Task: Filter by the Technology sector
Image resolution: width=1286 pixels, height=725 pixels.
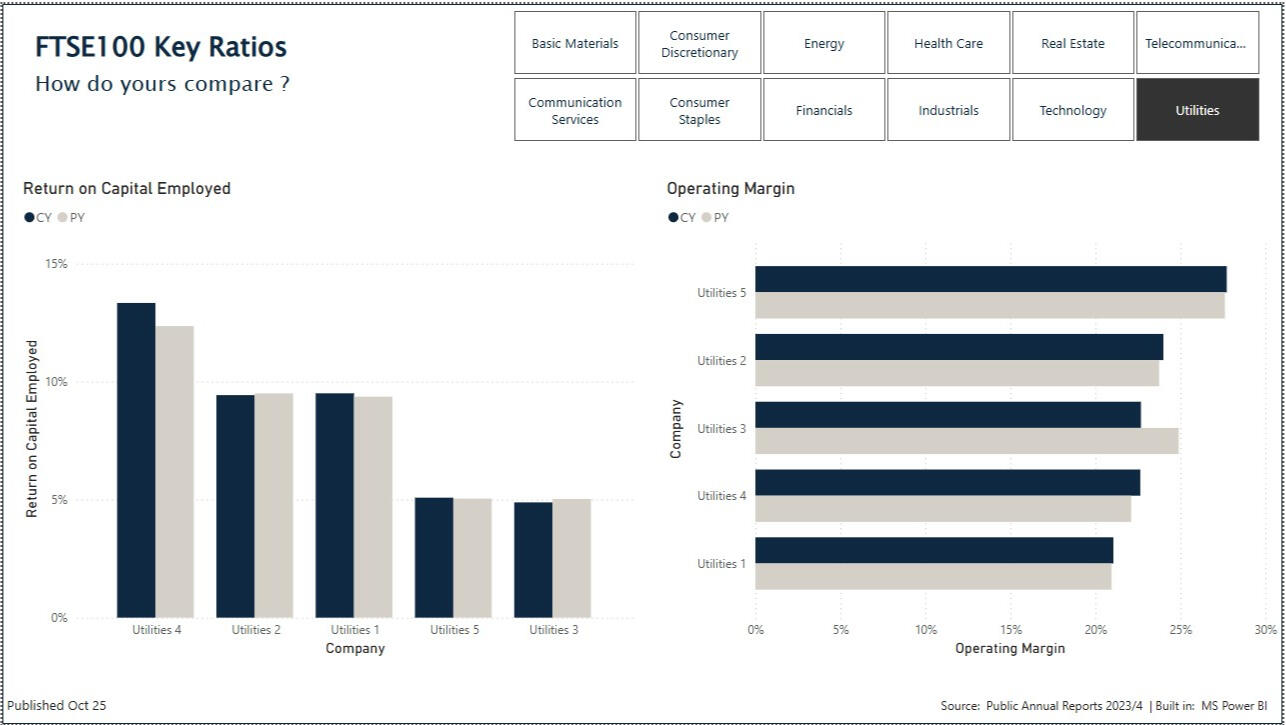Action: [1072, 110]
